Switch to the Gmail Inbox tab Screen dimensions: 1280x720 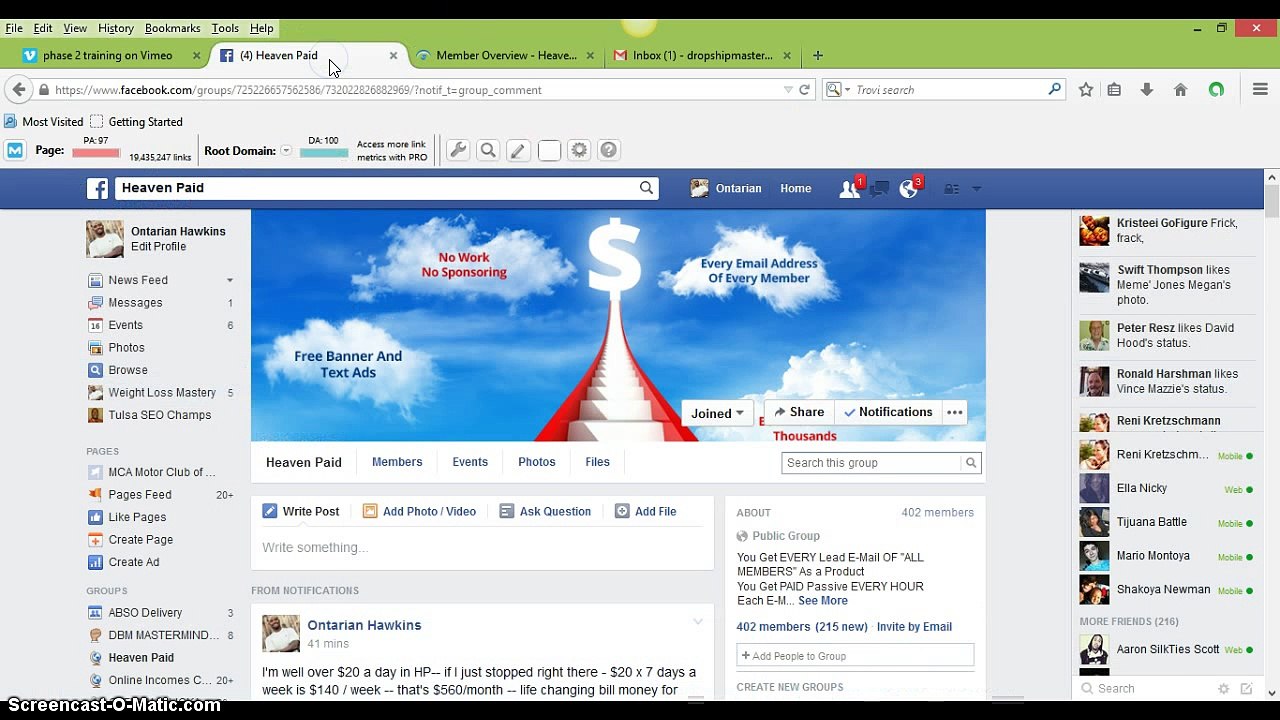click(x=702, y=56)
